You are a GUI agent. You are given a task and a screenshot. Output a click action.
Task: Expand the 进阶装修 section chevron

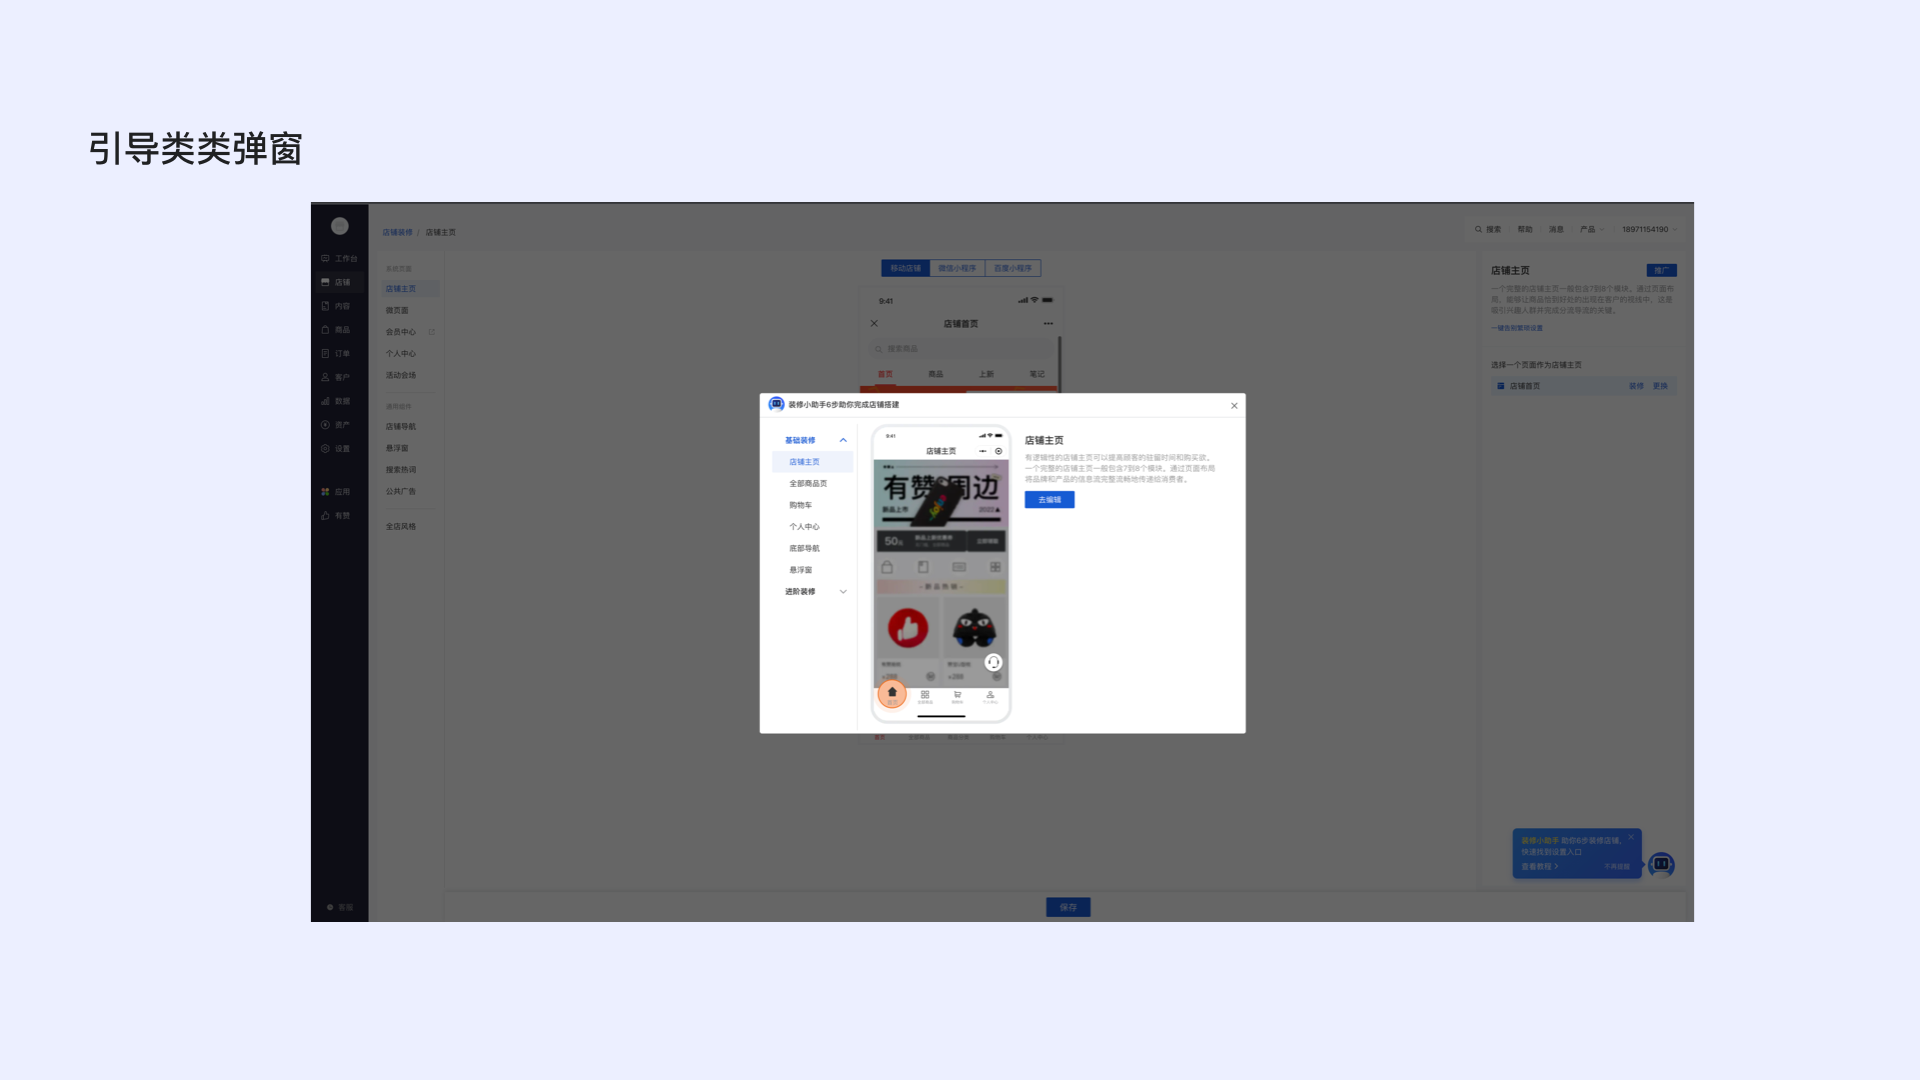(843, 592)
